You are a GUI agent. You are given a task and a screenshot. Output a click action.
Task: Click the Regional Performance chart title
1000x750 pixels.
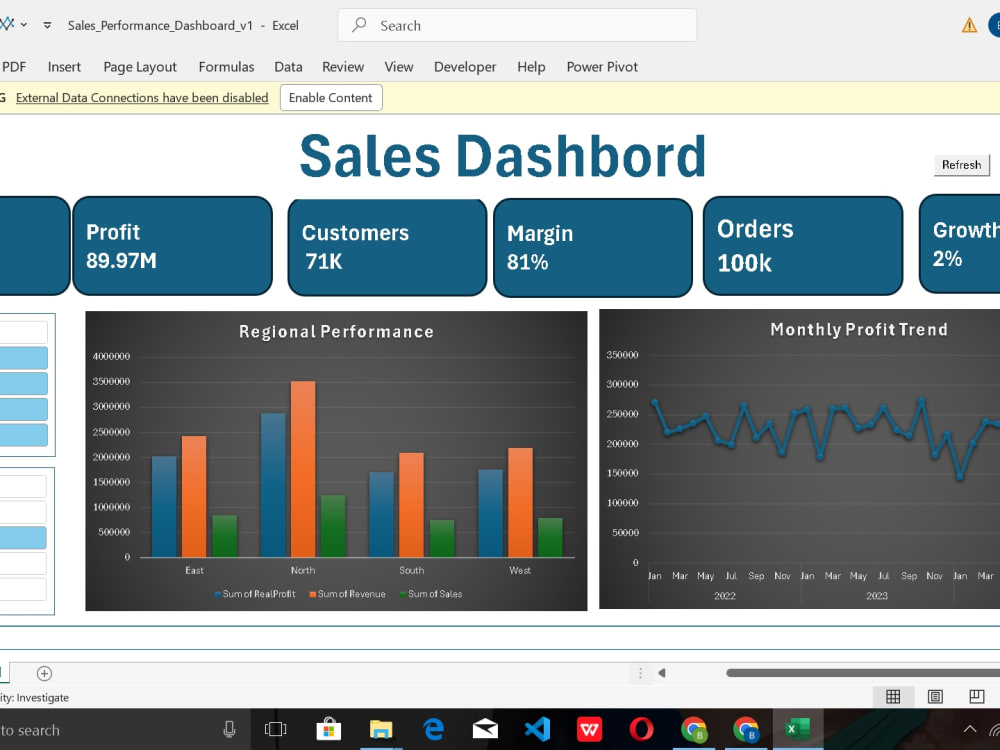[x=336, y=332]
